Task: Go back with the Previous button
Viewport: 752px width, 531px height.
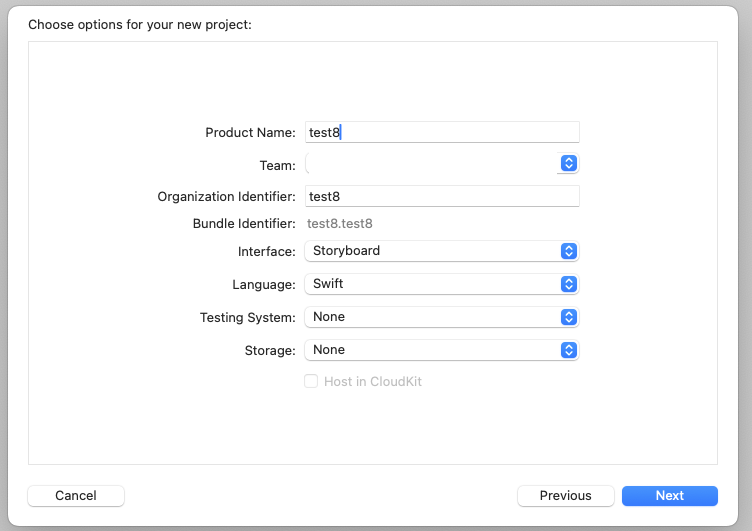Action: click(x=565, y=495)
